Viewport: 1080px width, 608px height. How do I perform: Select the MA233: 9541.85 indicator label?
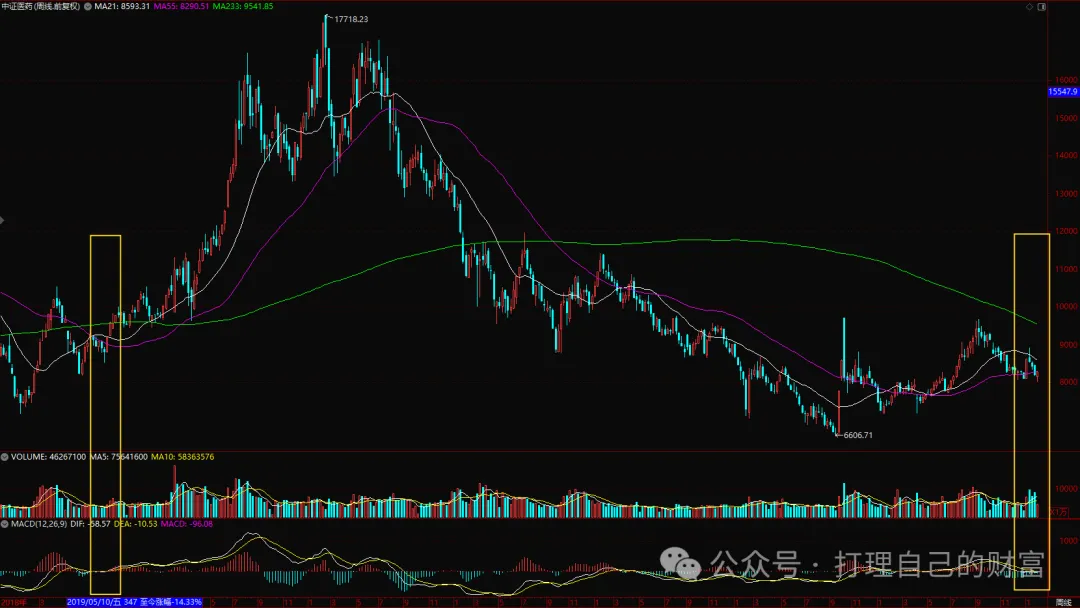click(242, 6)
